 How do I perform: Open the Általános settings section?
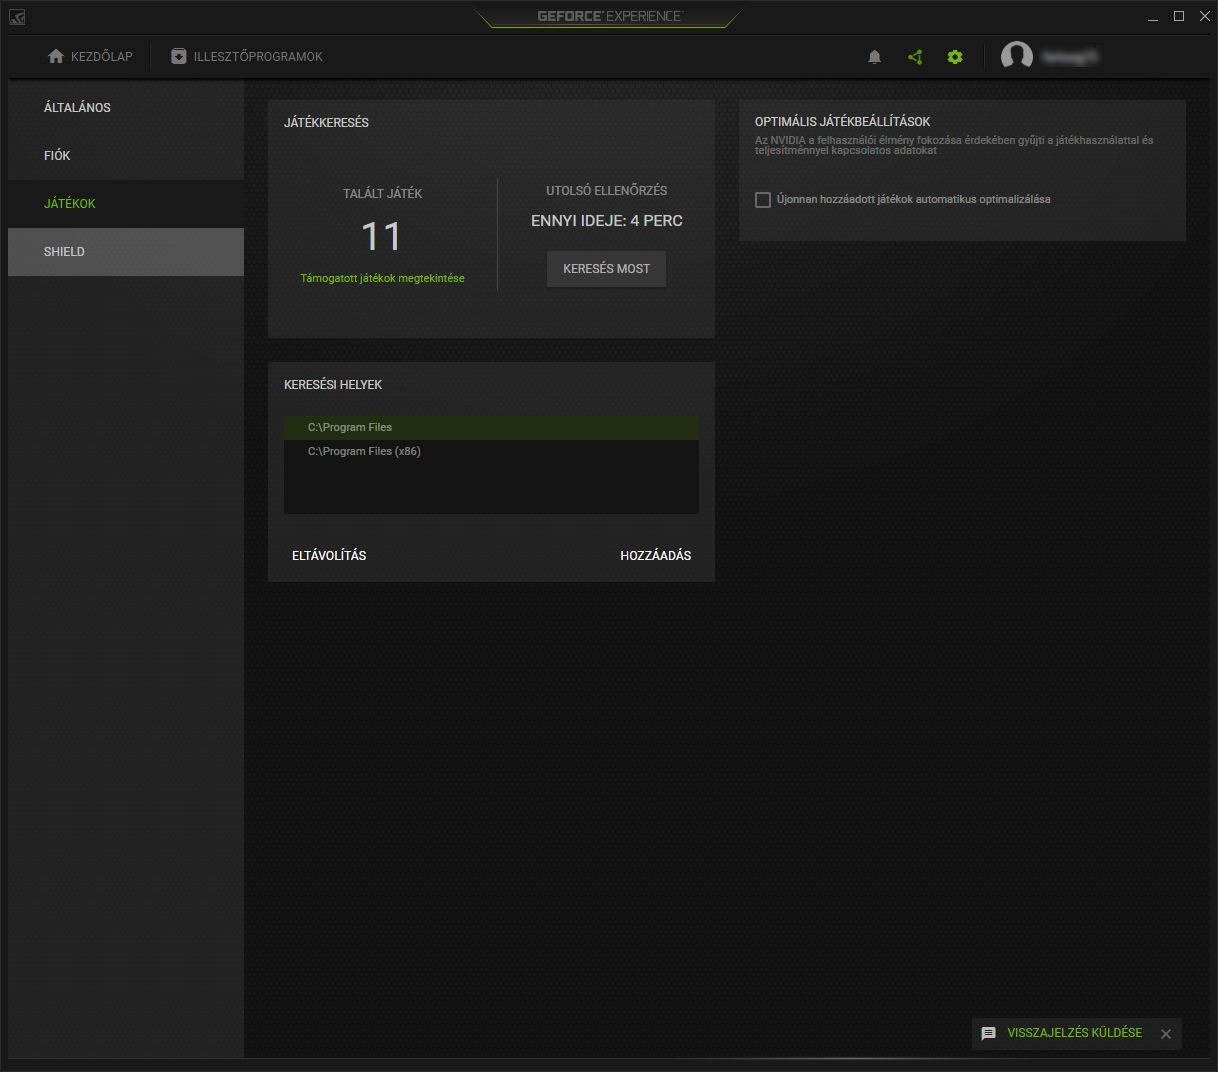pos(126,107)
